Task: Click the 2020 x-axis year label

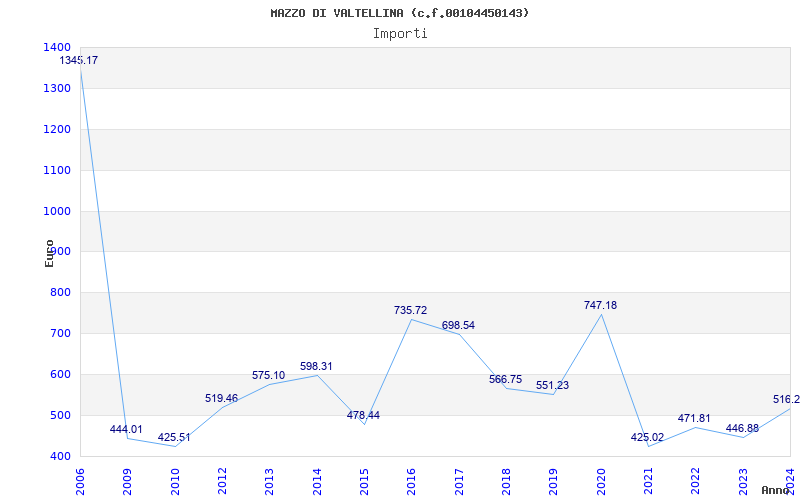Action: [601, 482]
